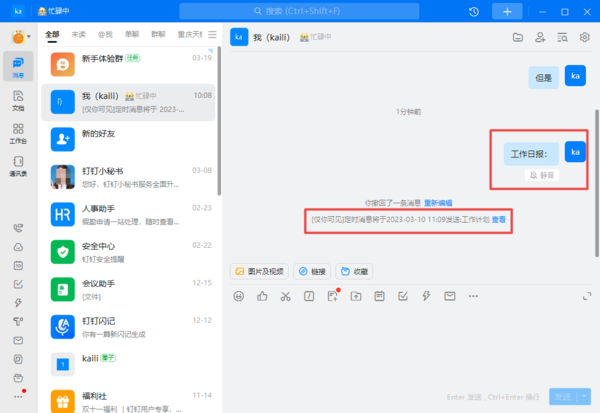Screen dimensions: 600x413
Task: Switch to the 群聊 (Group chat) tab
Action: tap(157, 34)
